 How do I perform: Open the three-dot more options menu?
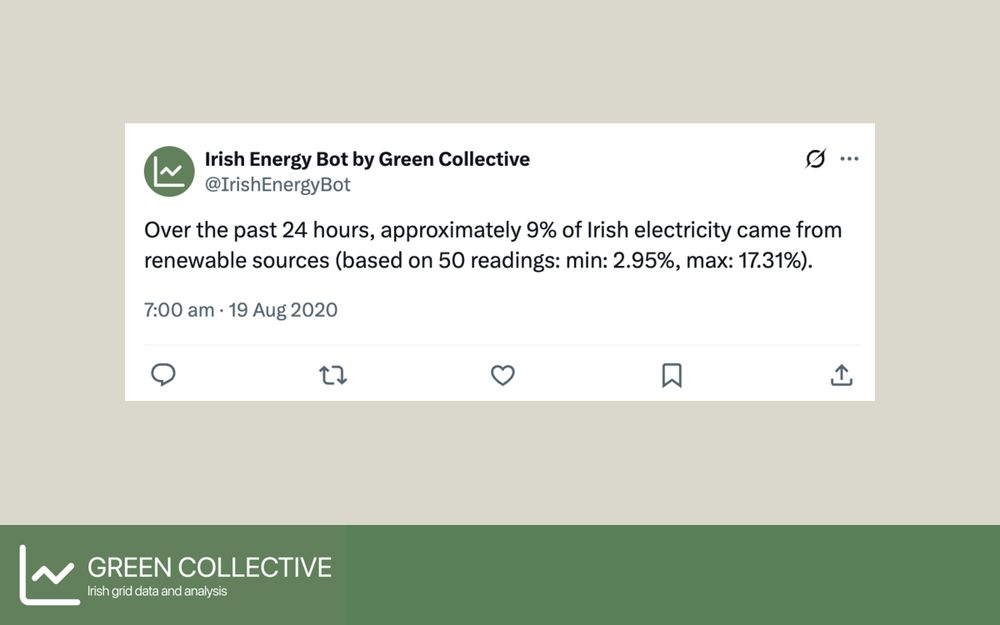pos(849,158)
